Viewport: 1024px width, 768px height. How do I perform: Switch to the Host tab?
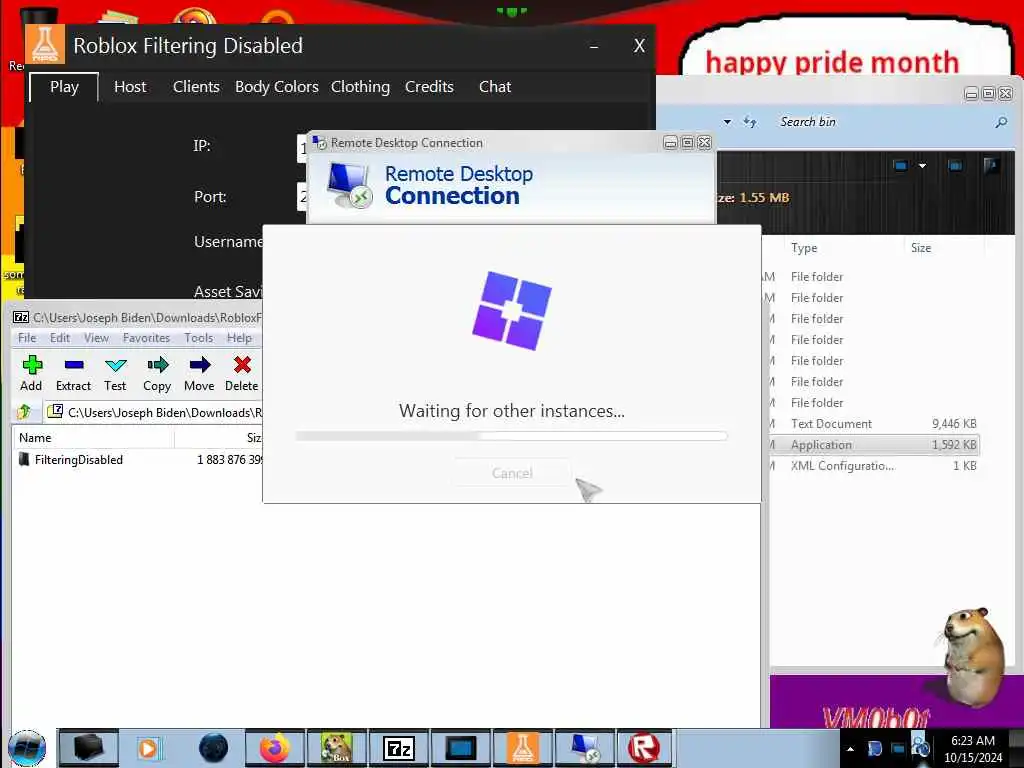[130, 87]
